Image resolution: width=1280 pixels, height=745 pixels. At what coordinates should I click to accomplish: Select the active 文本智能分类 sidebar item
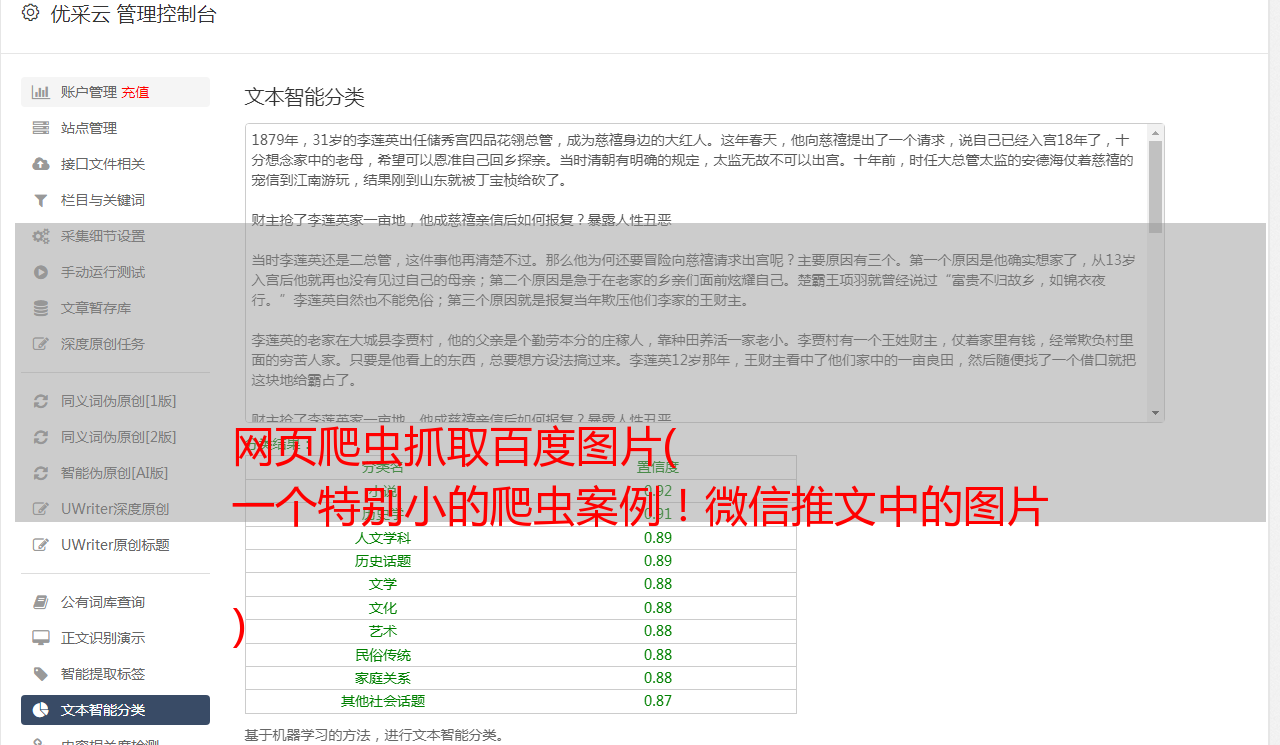pos(115,710)
